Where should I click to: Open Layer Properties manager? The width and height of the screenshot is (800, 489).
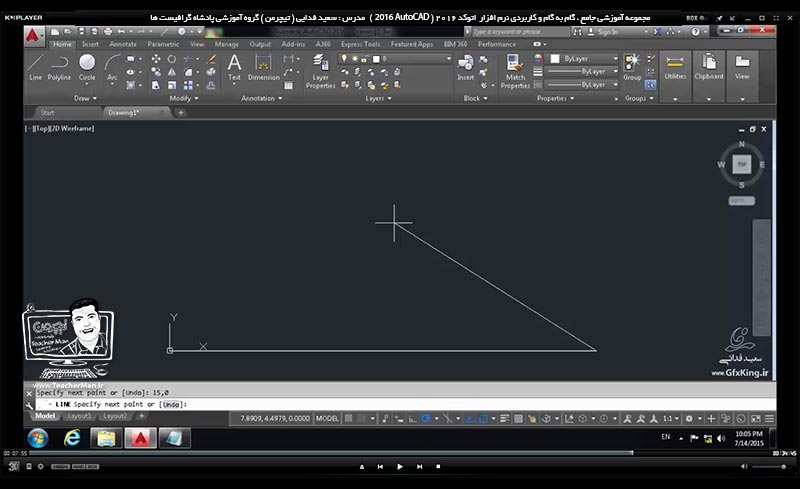320,71
